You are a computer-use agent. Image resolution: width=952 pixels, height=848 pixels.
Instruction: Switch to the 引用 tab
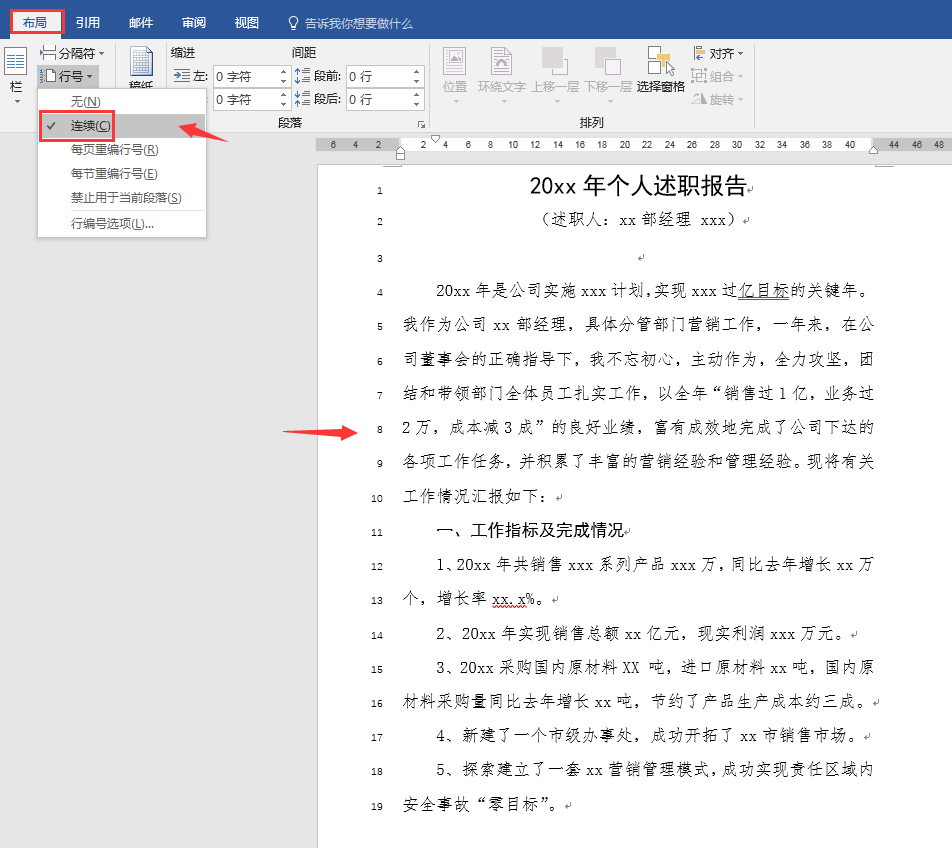click(87, 23)
